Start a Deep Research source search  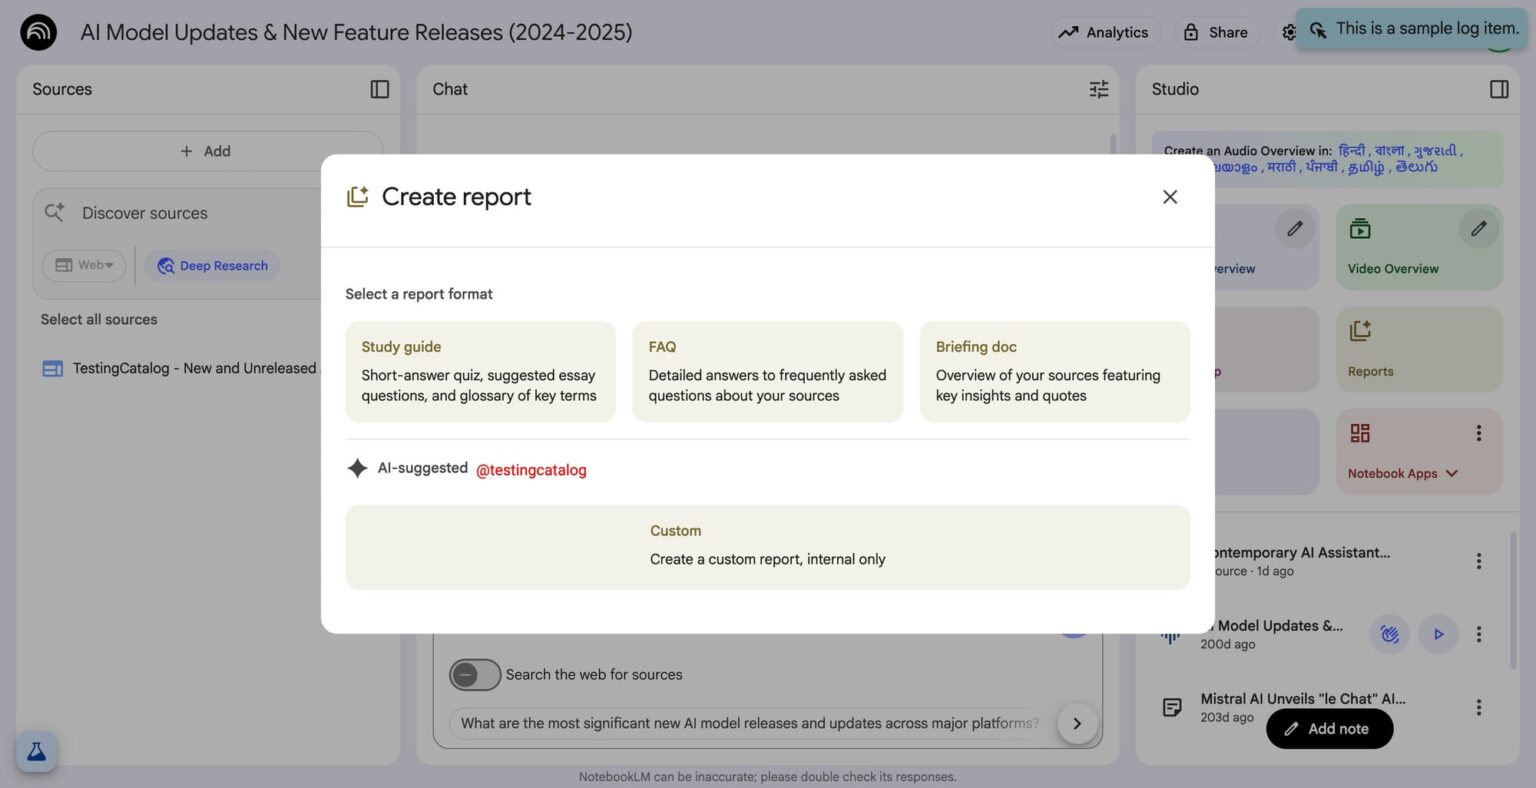point(211,265)
